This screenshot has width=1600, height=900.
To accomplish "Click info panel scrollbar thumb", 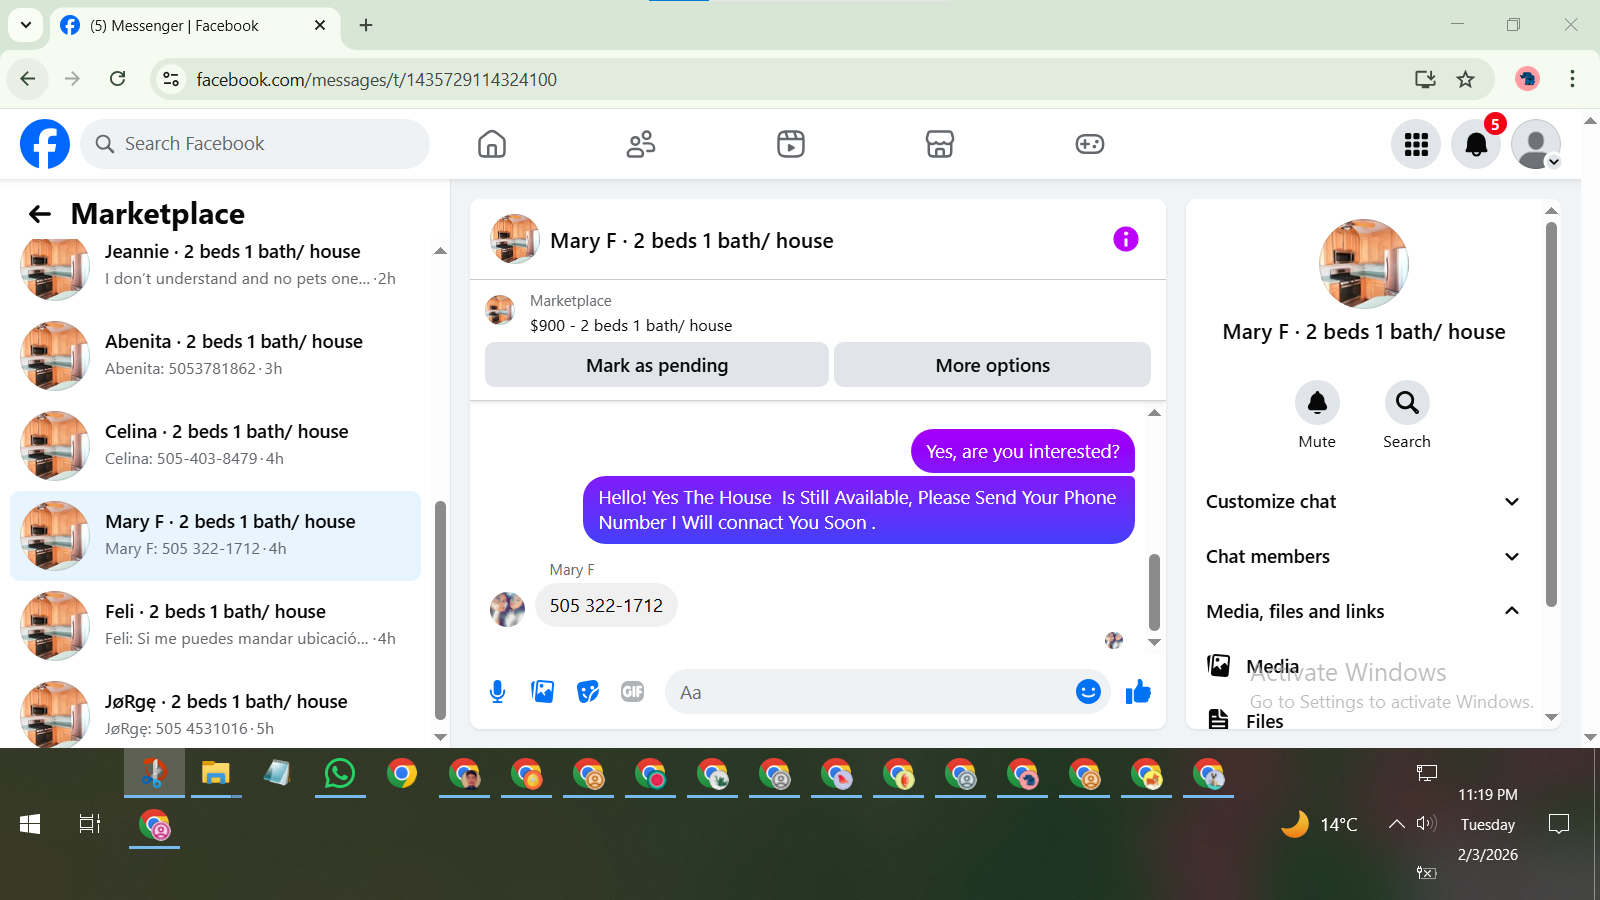I will 1551,414.
